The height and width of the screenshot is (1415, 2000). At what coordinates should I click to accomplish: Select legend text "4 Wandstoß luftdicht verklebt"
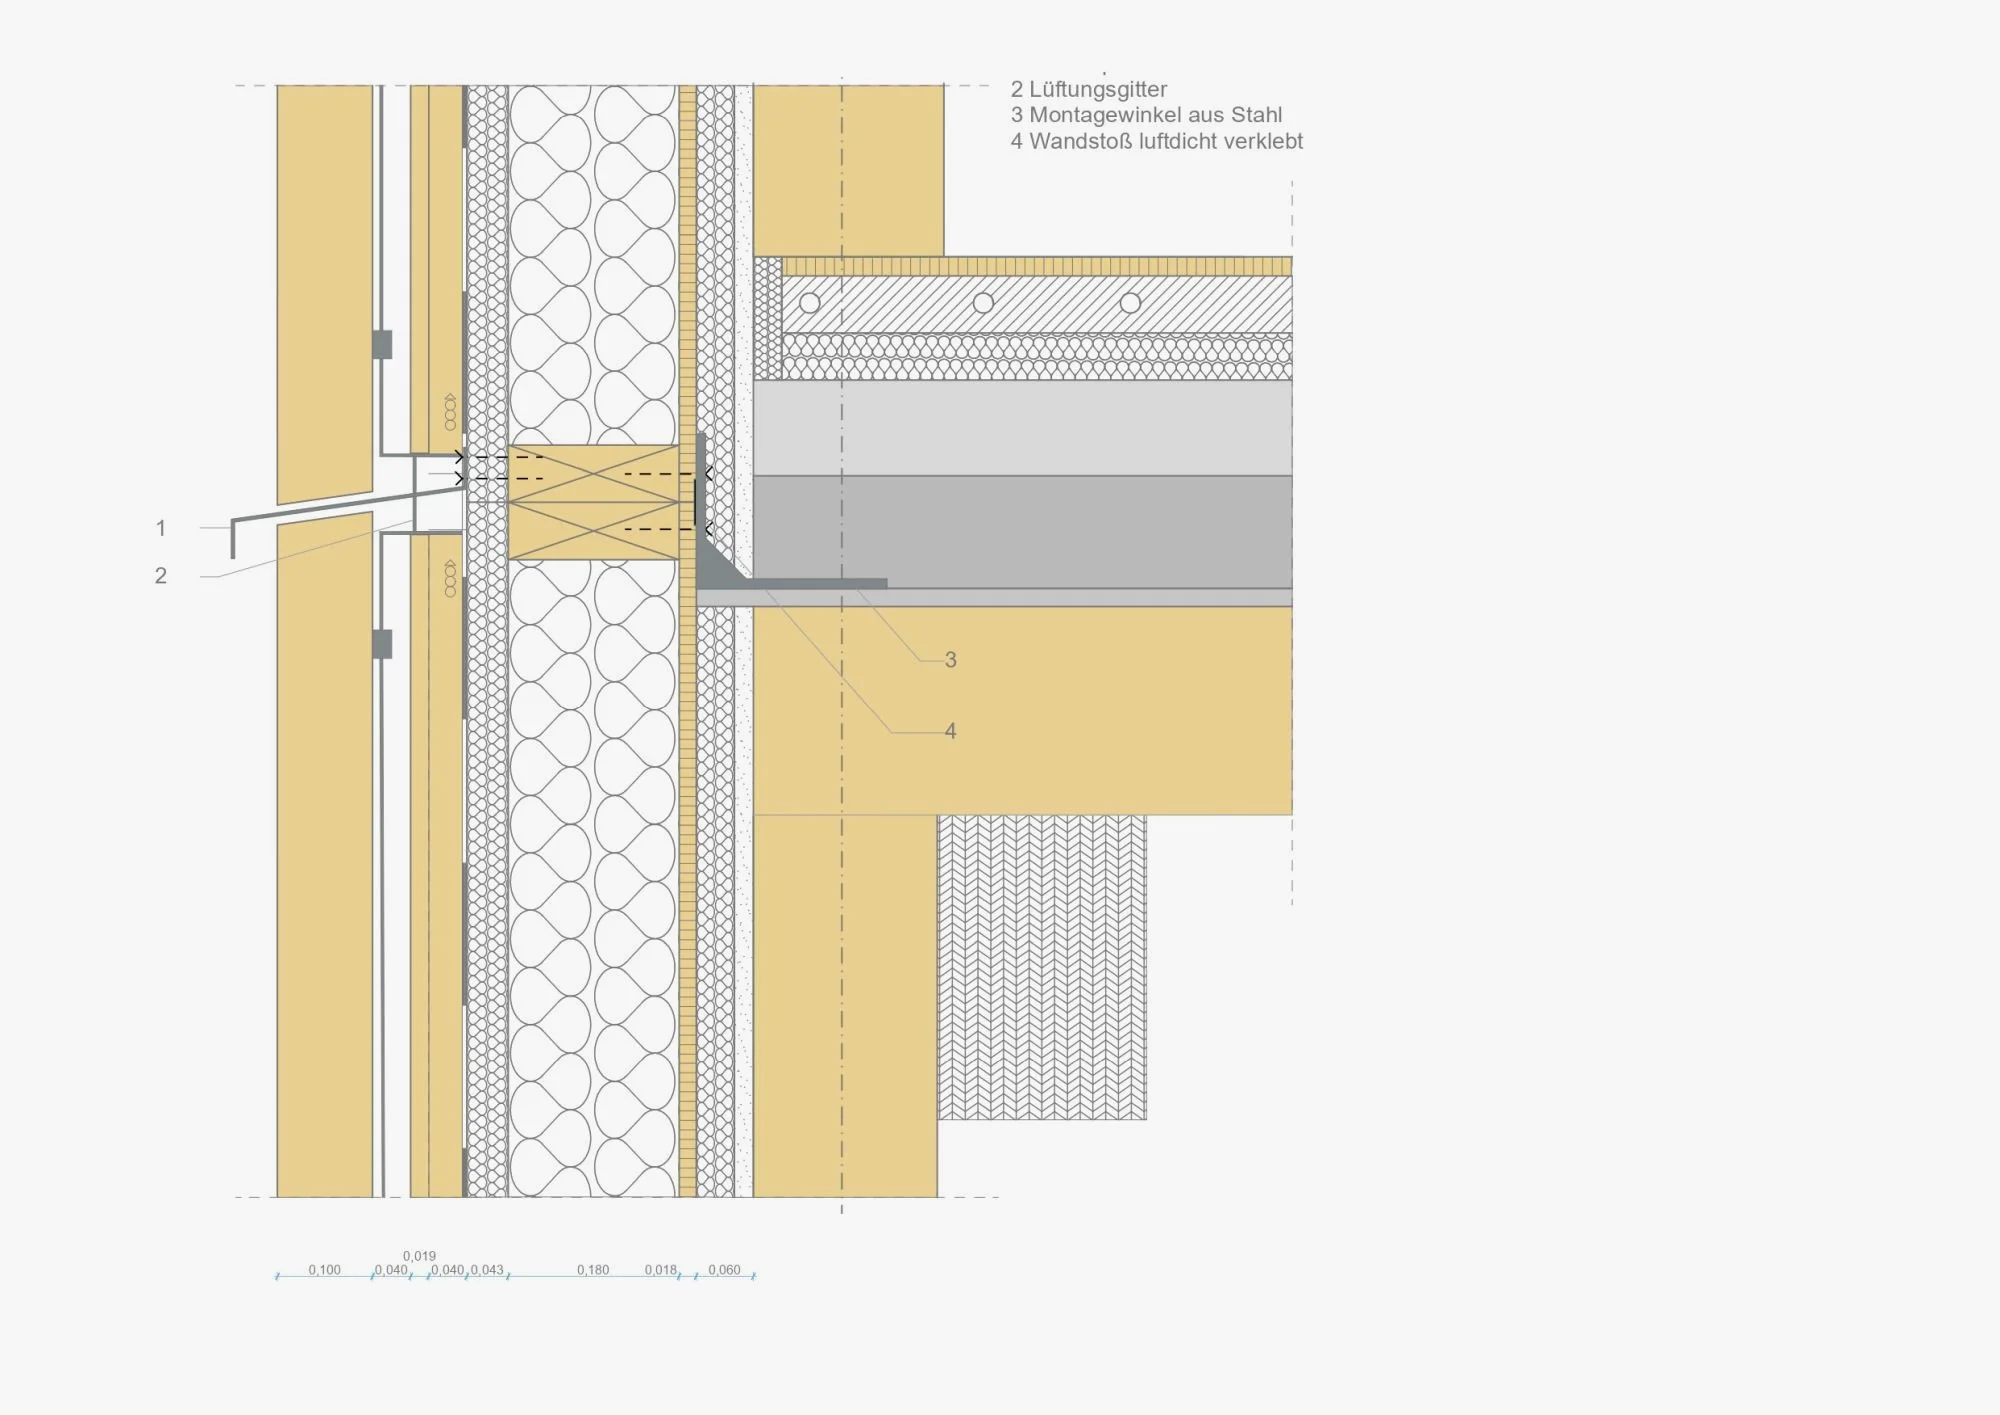1157,141
